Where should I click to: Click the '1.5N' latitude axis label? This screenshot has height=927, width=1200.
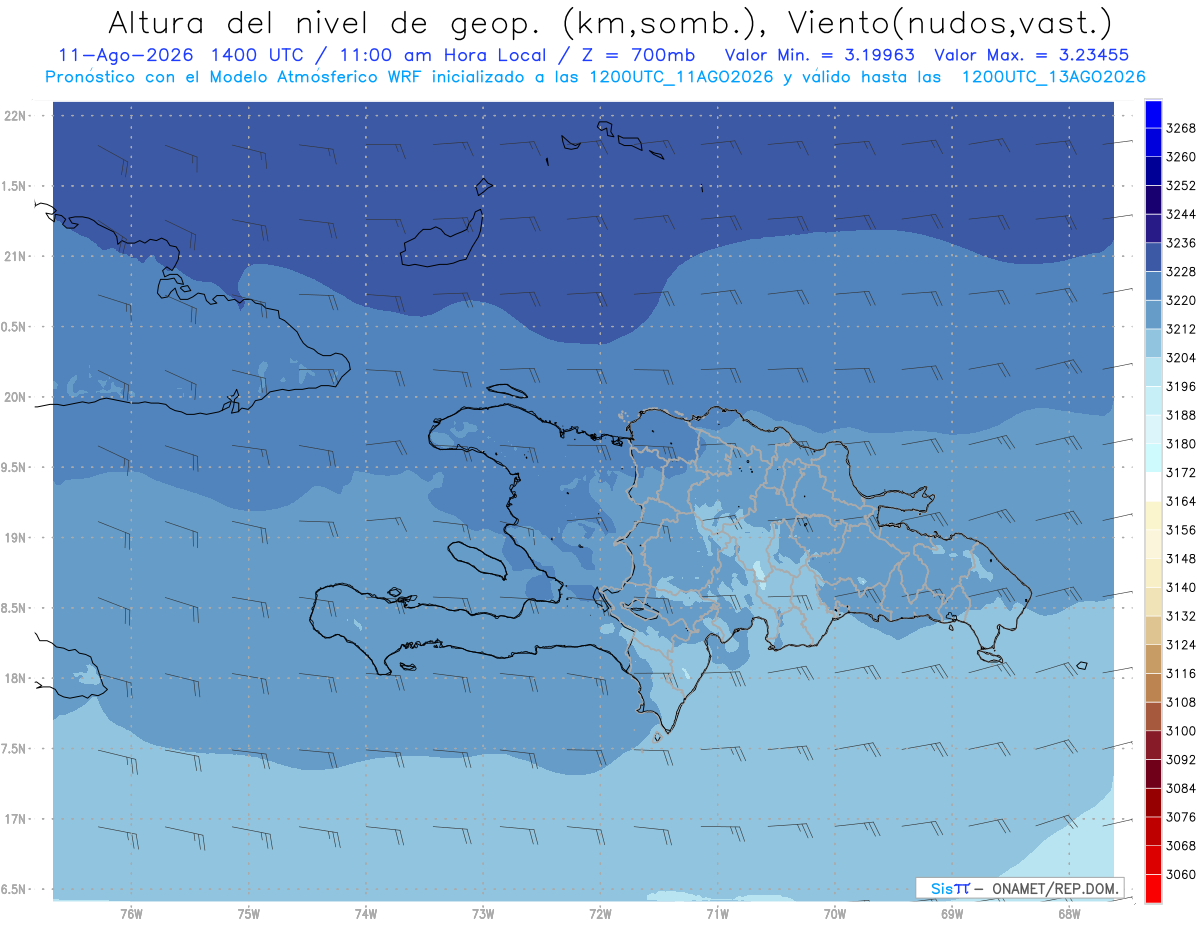15,186
